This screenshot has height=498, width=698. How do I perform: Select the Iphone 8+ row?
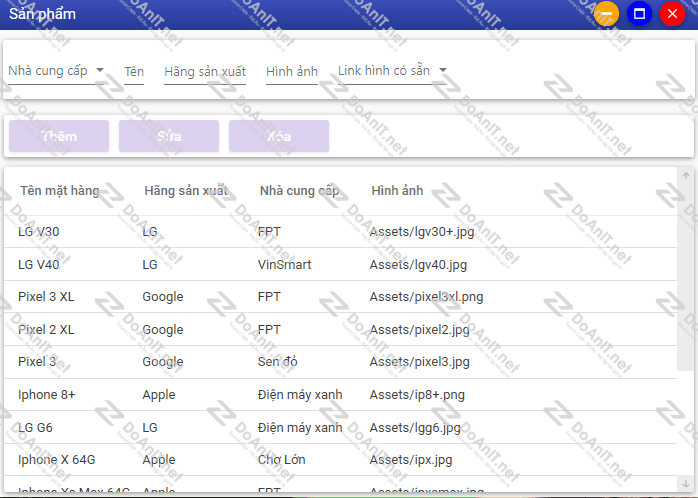click(x=341, y=395)
